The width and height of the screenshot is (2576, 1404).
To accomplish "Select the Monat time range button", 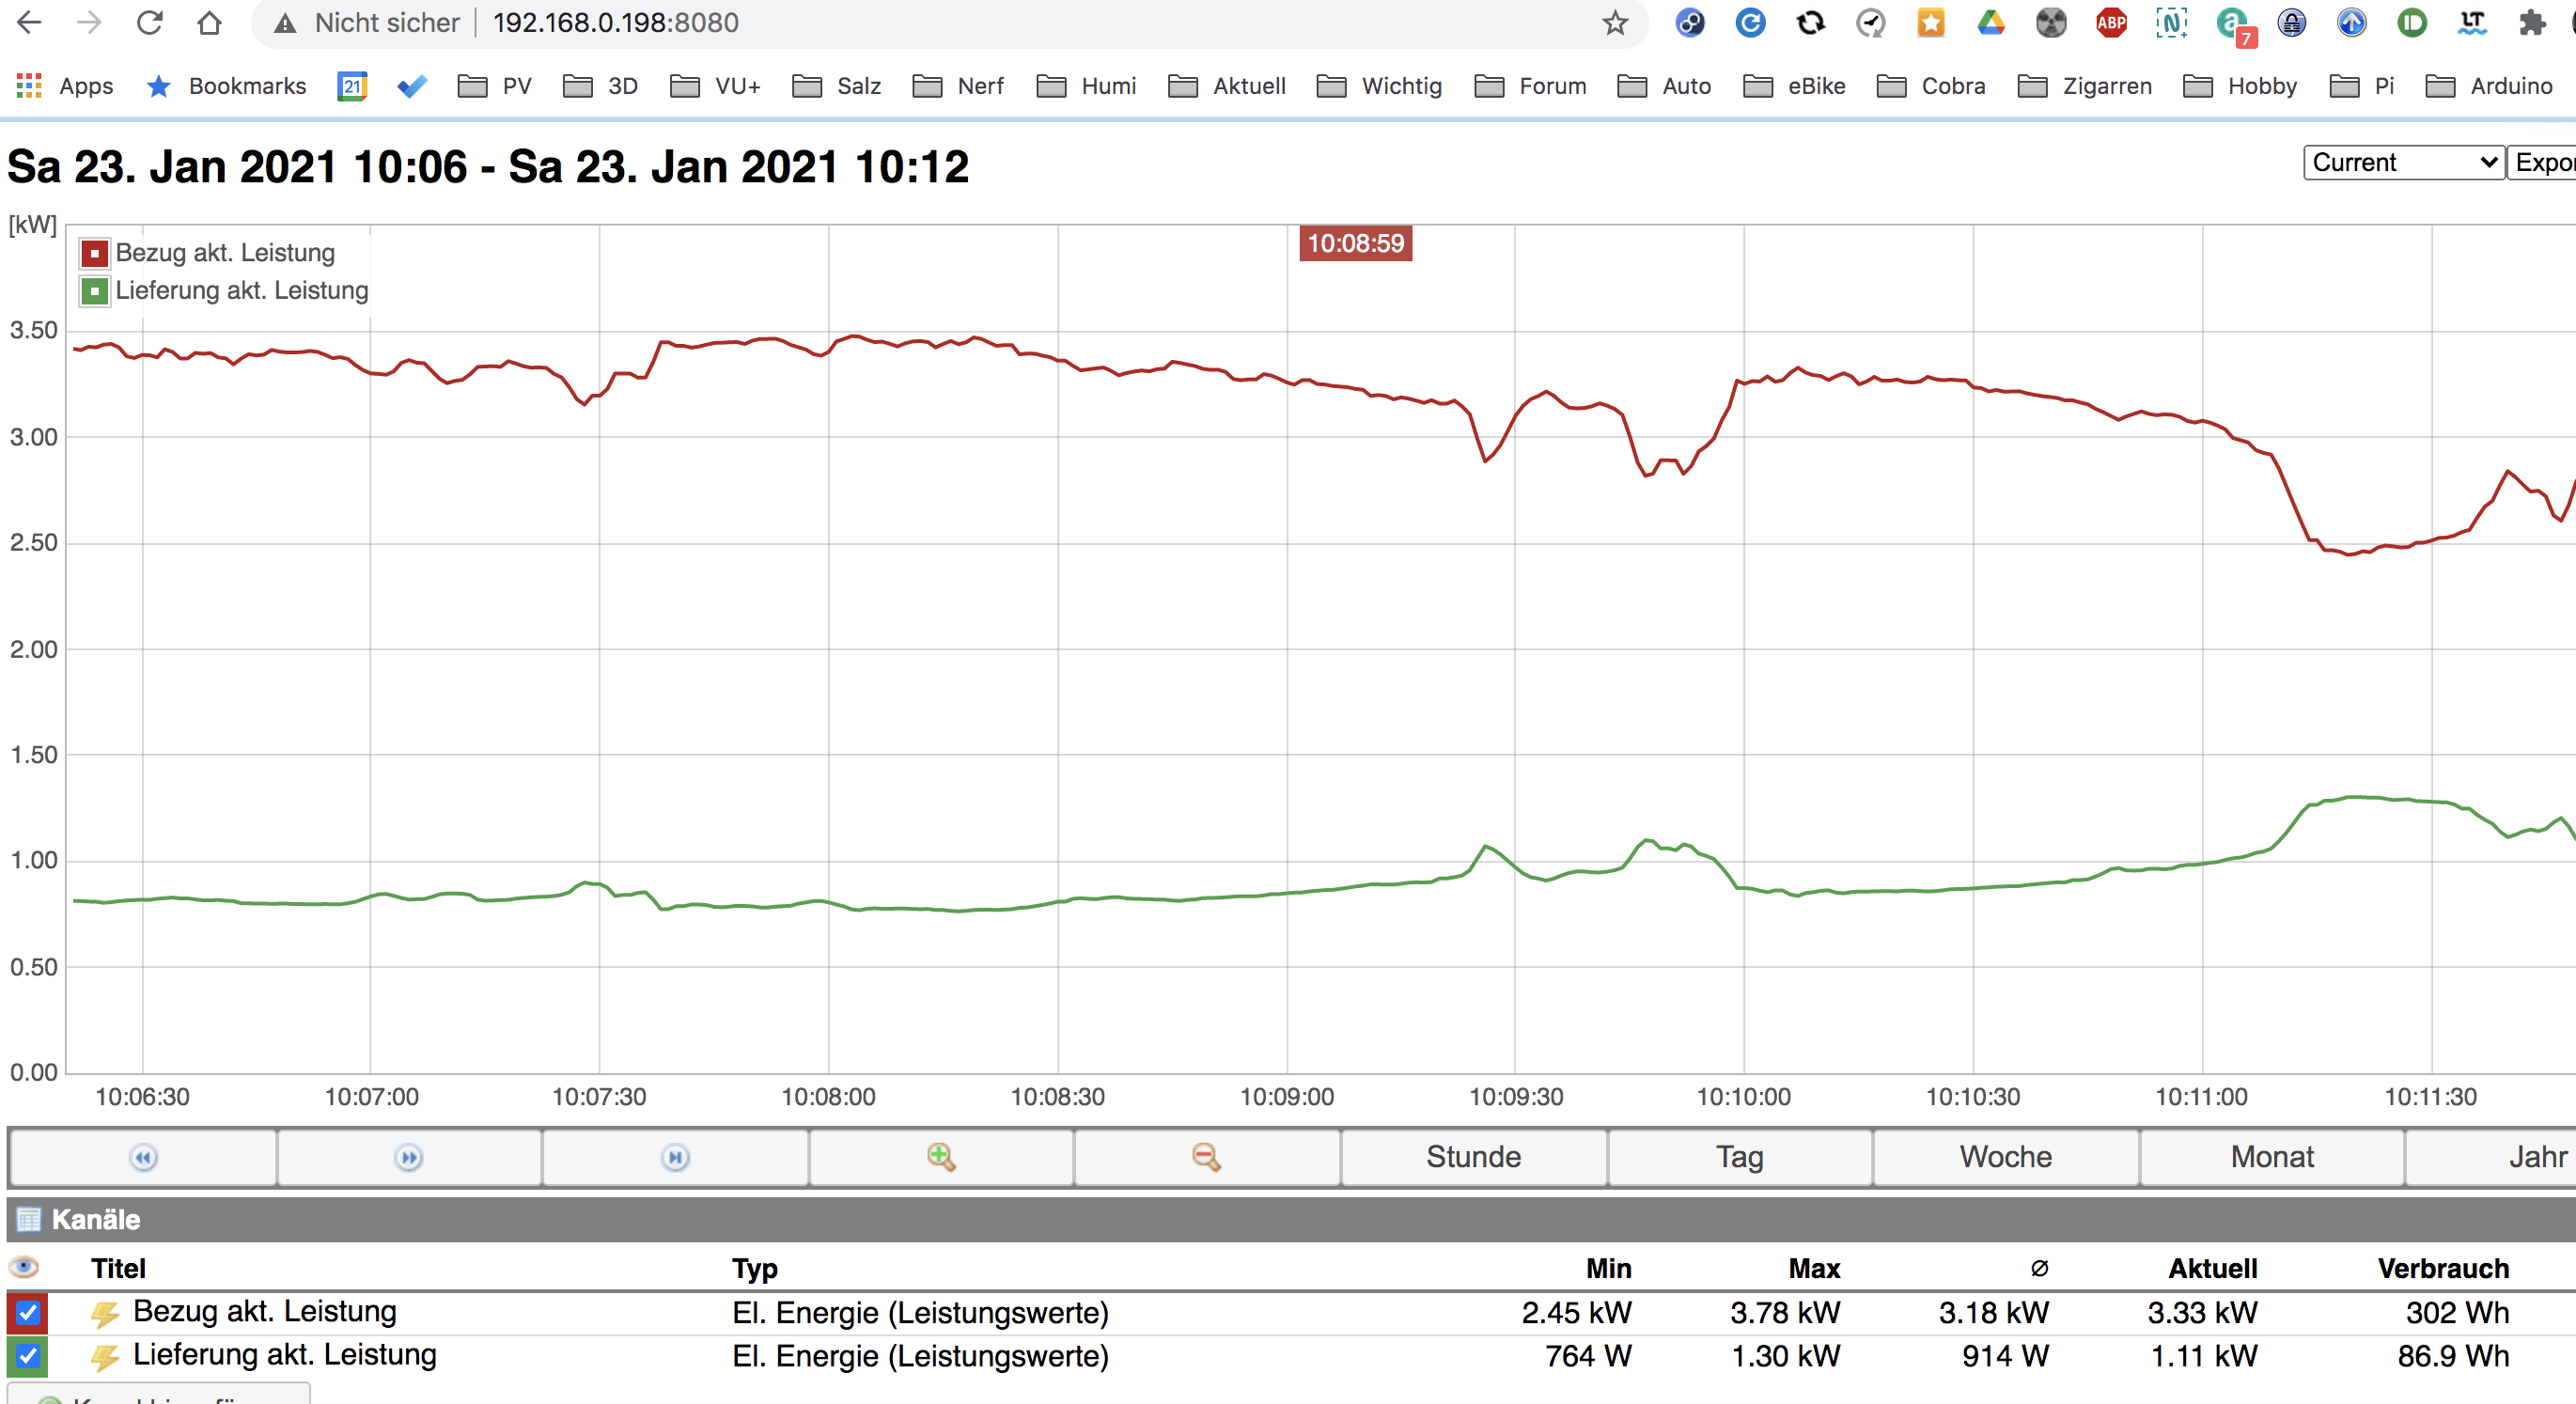I will (2271, 1157).
